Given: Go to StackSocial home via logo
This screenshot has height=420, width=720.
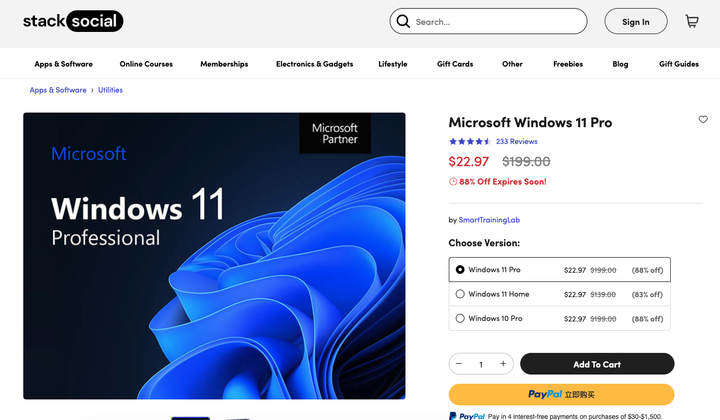Looking at the screenshot, I should coord(73,21).
